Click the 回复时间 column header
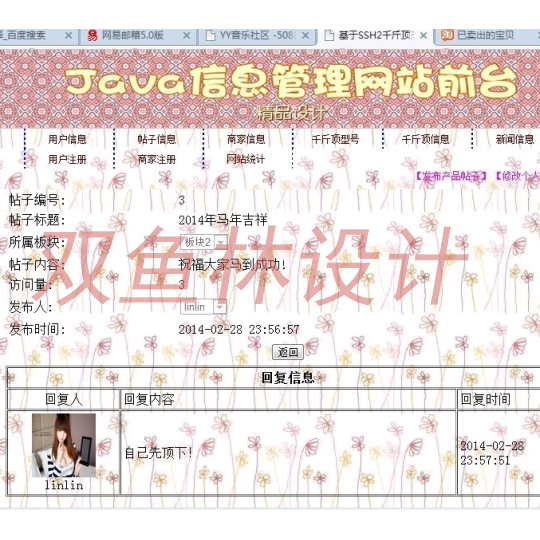This screenshot has height=540, width=540. click(486, 399)
